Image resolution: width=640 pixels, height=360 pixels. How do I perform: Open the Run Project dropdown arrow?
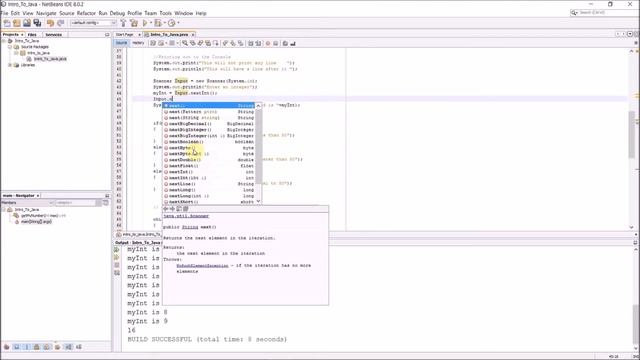pos(151,23)
